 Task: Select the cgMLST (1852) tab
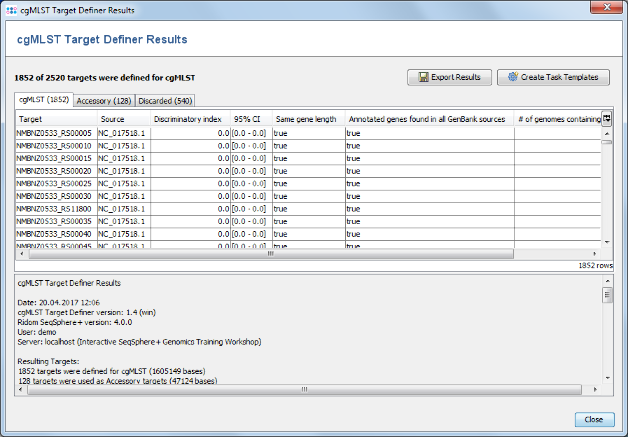pyautogui.click(x=44, y=100)
